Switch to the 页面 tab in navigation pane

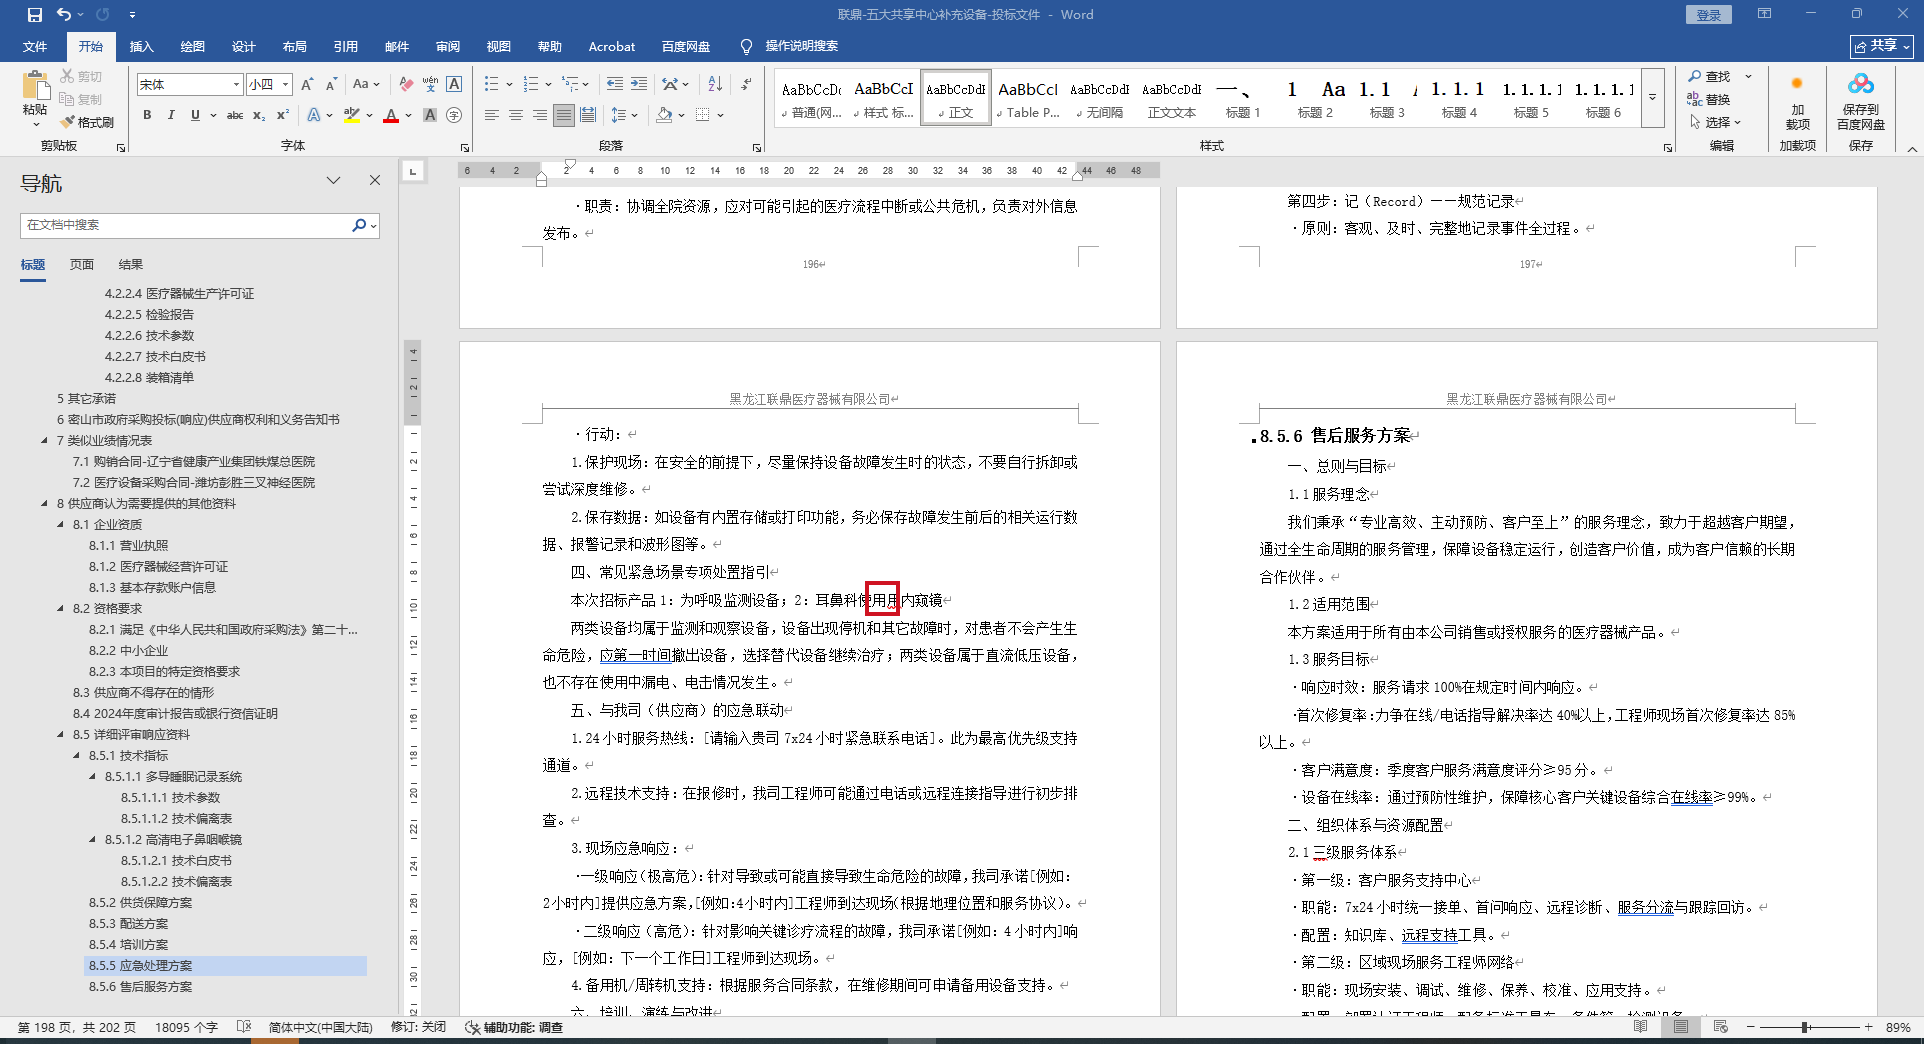[82, 265]
